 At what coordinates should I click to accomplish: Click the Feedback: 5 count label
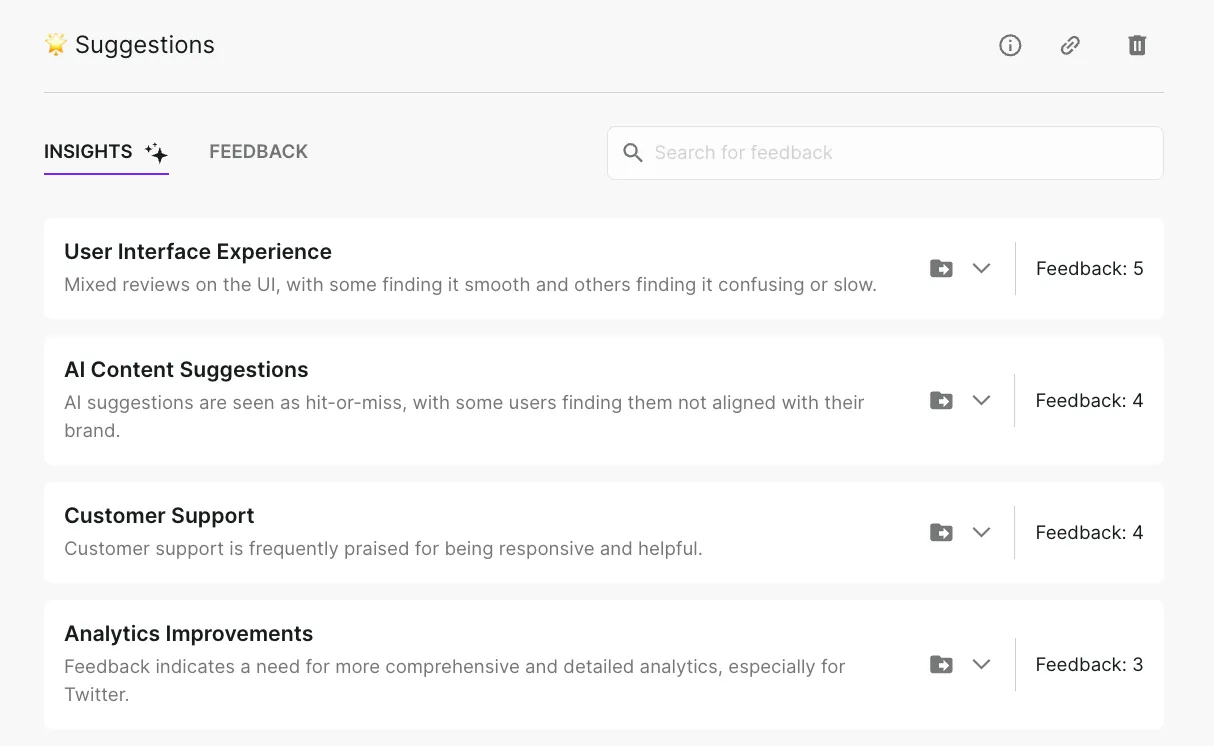click(x=1089, y=268)
